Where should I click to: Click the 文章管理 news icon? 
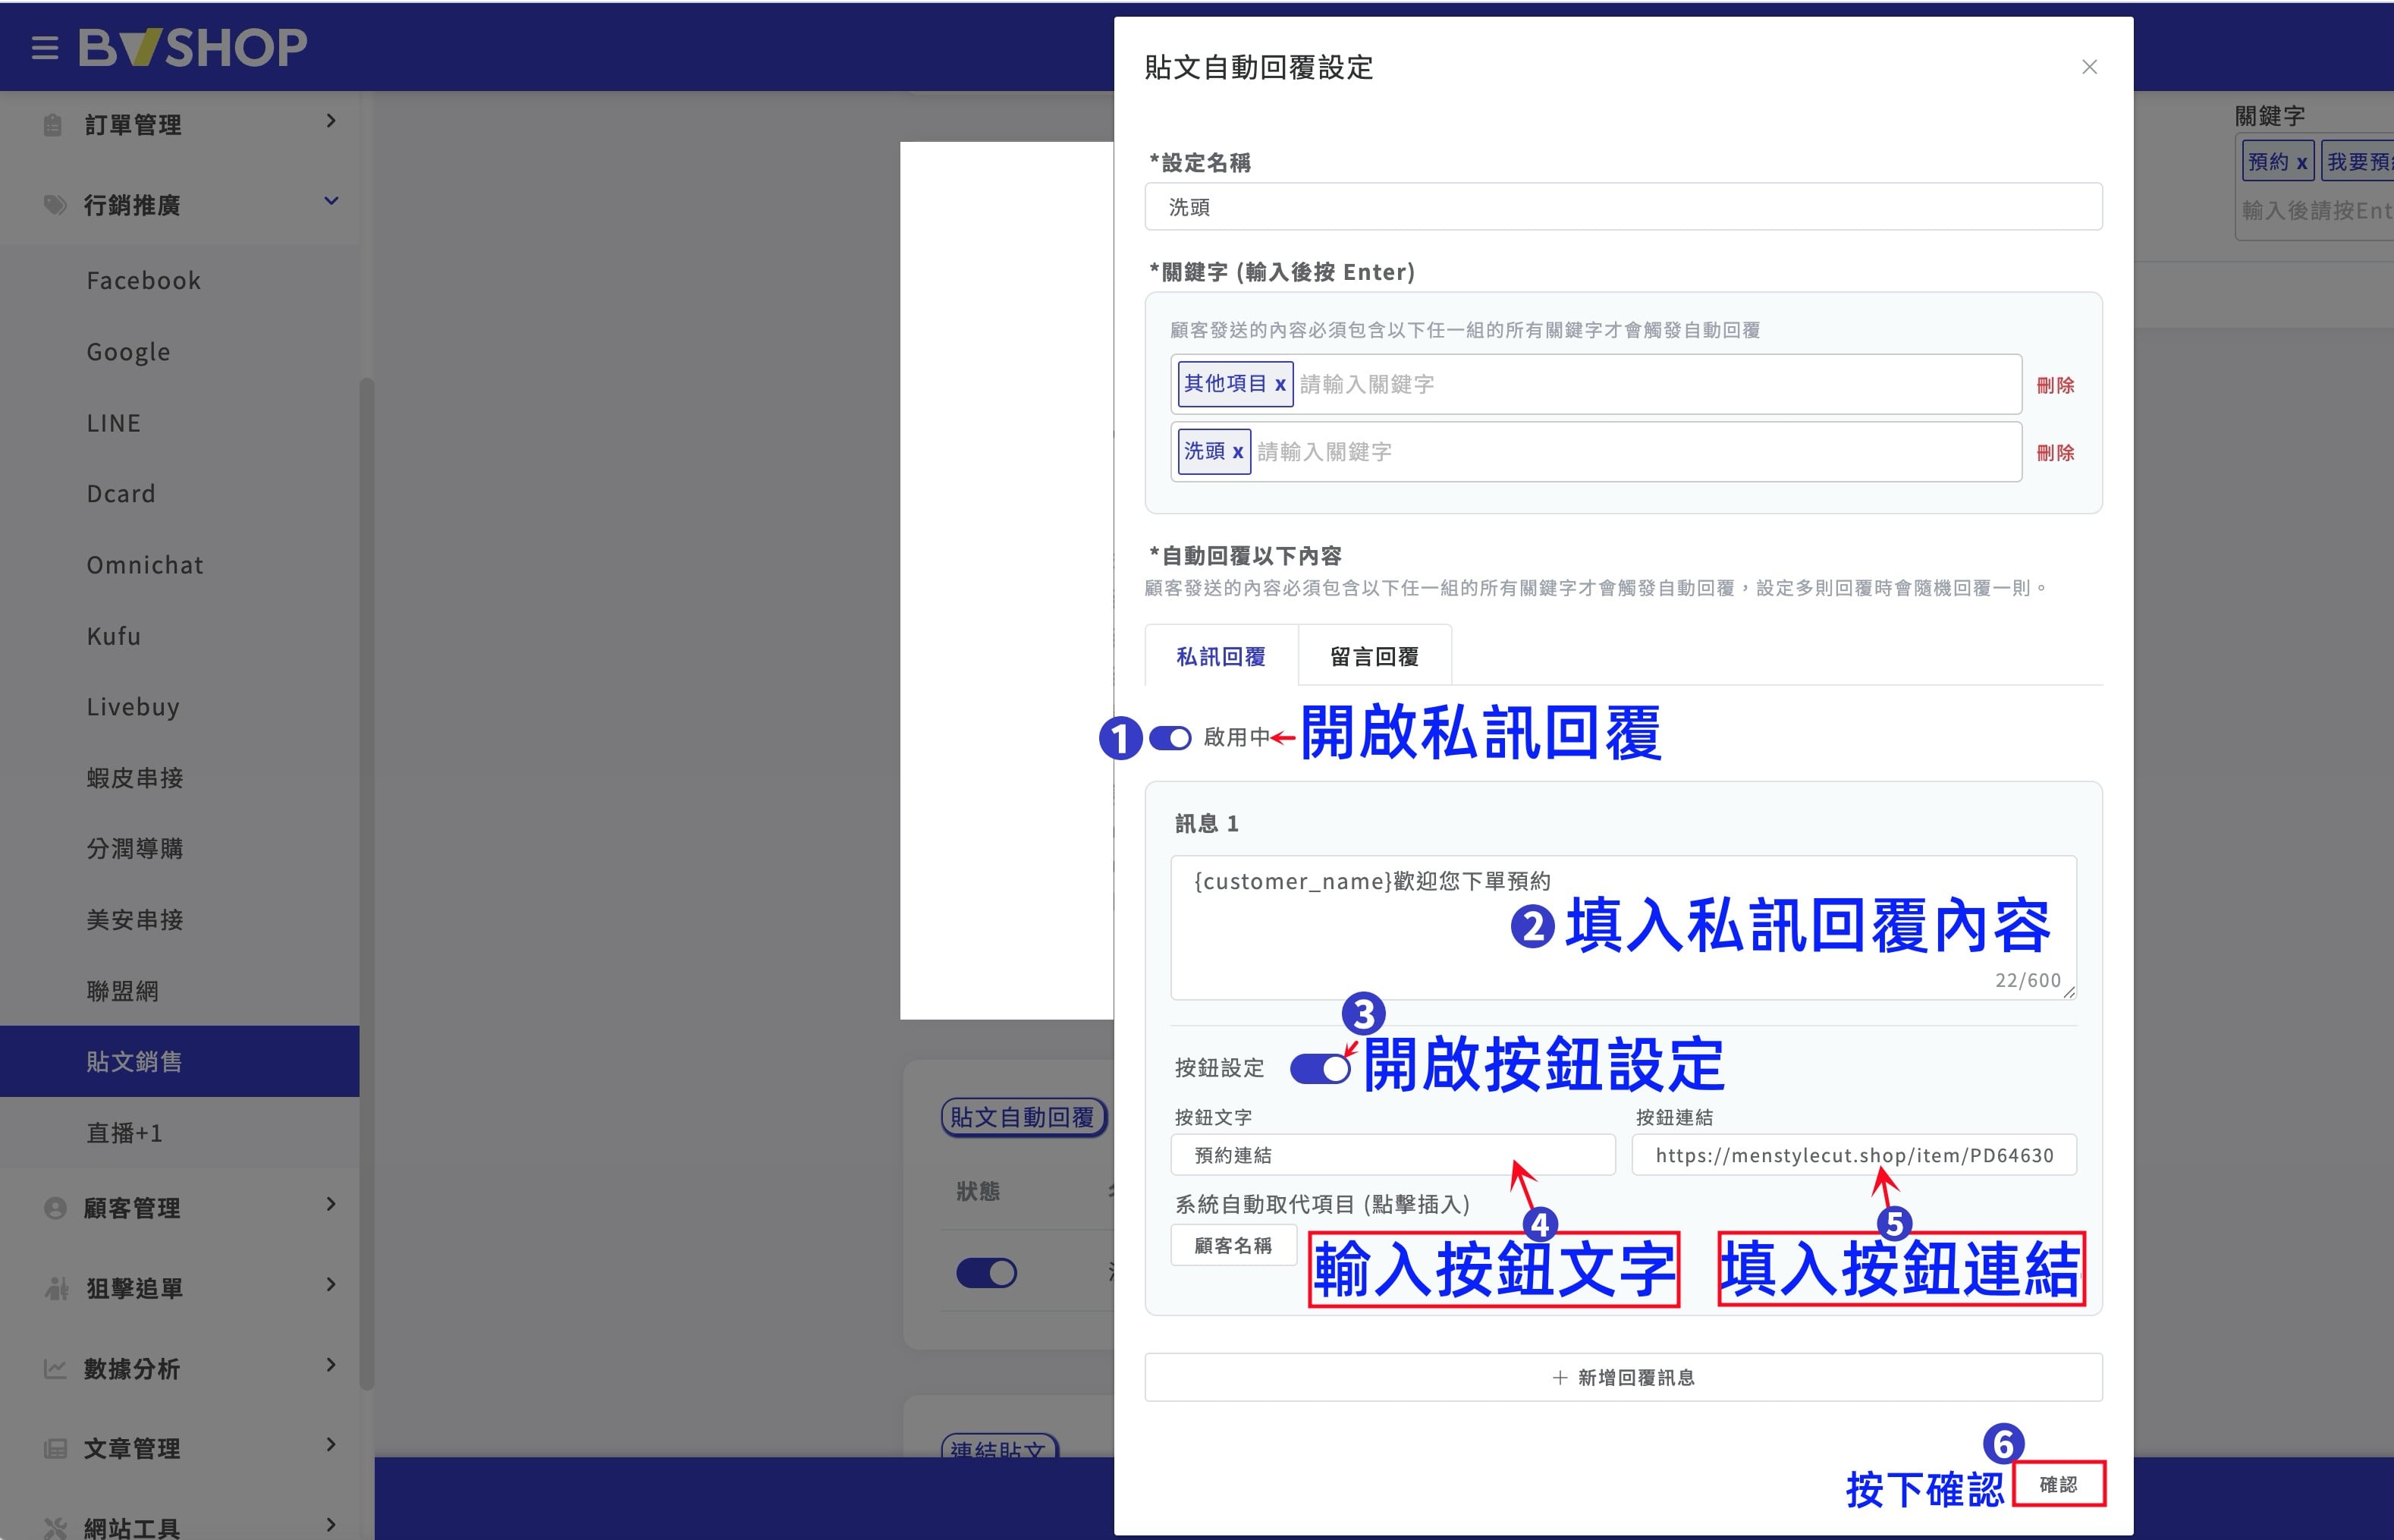(55, 1448)
